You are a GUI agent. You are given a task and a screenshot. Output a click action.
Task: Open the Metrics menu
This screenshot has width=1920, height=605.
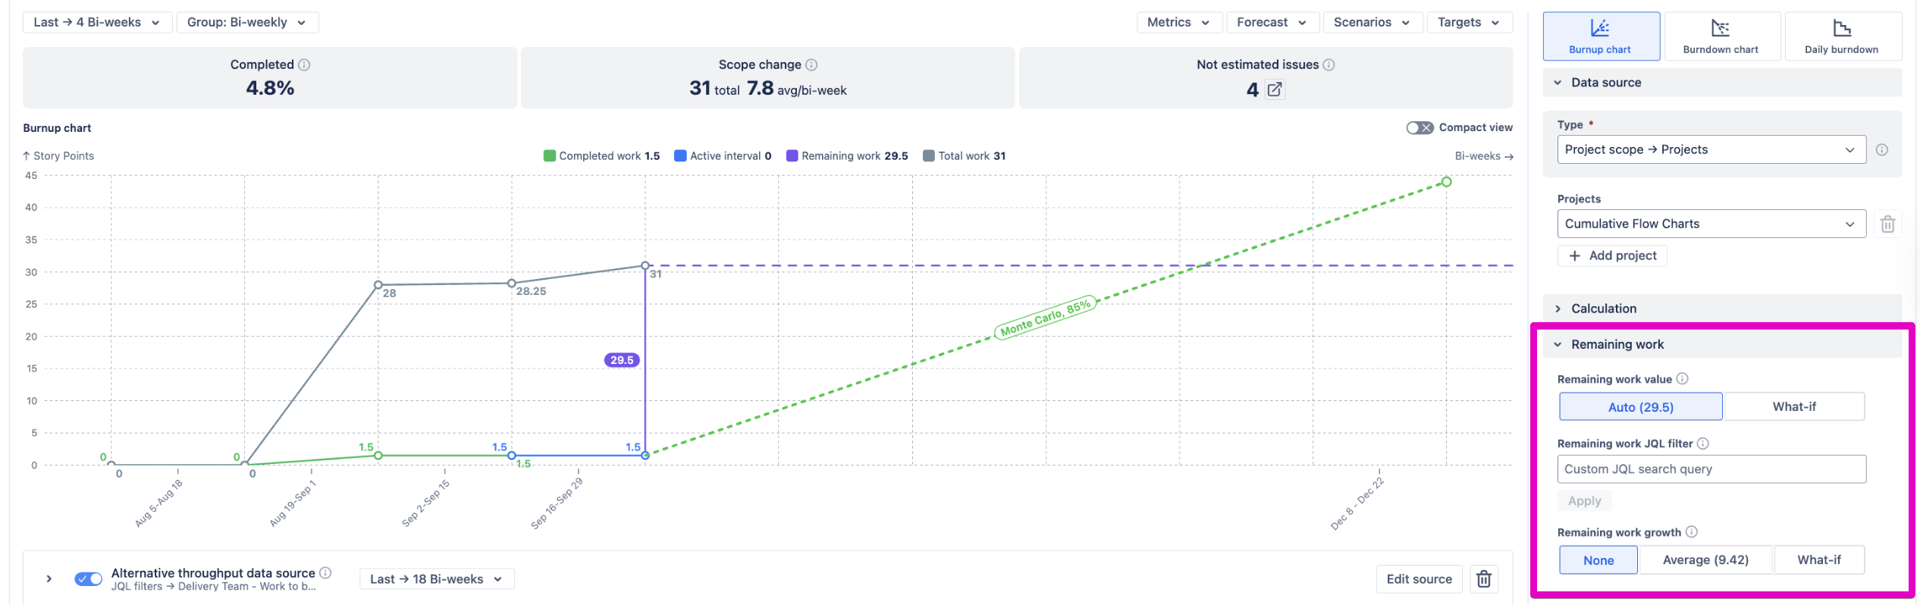[x=1179, y=22]
